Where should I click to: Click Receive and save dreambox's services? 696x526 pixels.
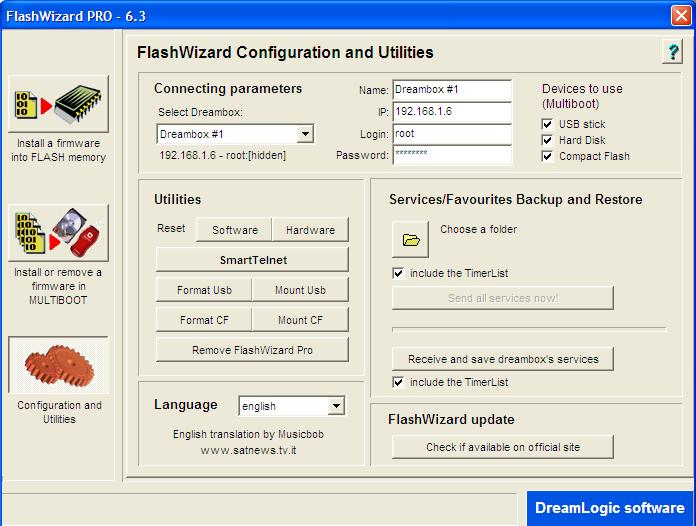[x=503, y=359]
